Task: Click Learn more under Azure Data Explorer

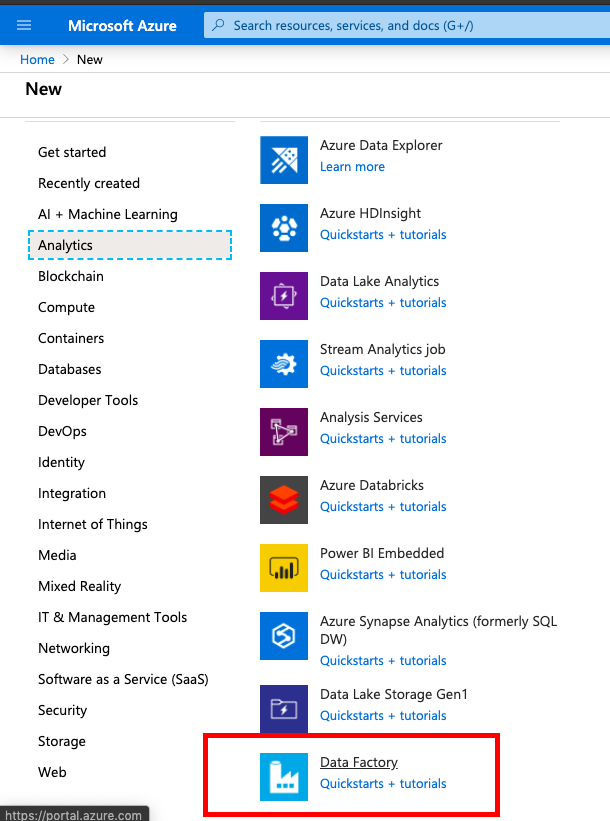Action: (352, 166)
